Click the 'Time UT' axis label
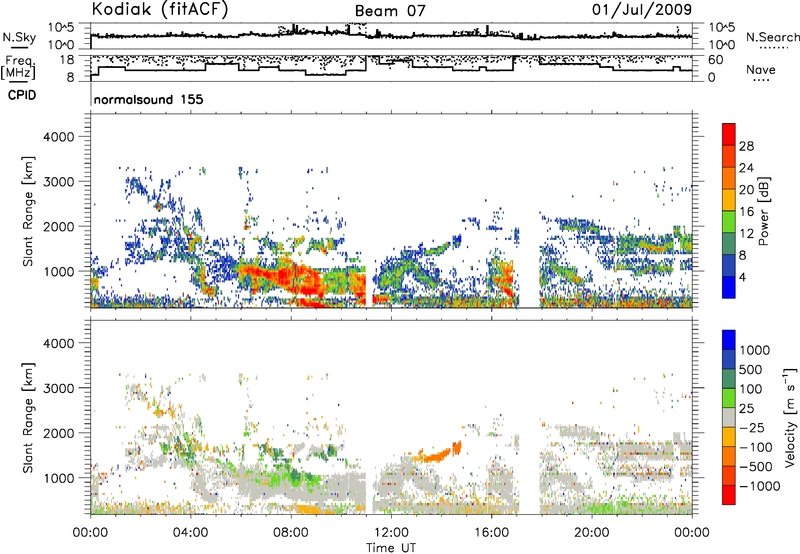The width and height of the screenshot is (800, 554). [391, 548]
